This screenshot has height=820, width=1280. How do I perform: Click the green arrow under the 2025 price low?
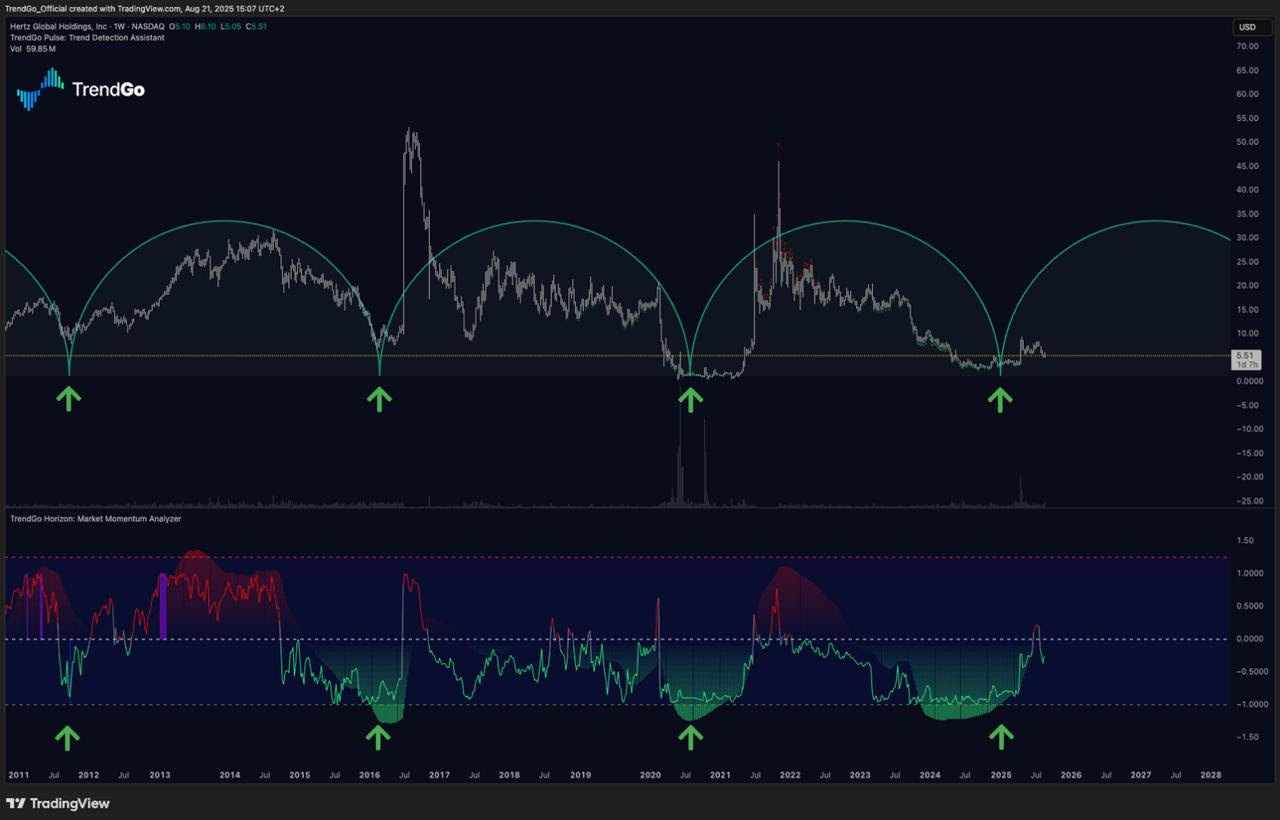click(1000, 399)
